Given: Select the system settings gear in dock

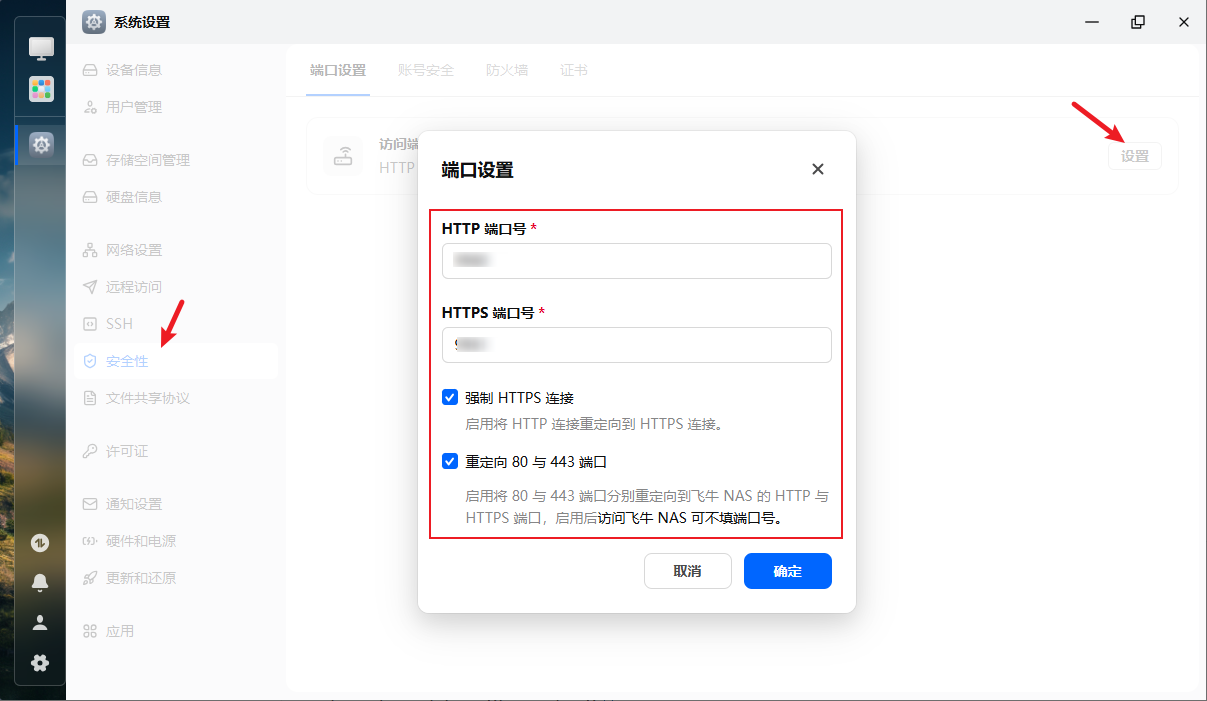Looking at the screenshot, I should [41, 145].
